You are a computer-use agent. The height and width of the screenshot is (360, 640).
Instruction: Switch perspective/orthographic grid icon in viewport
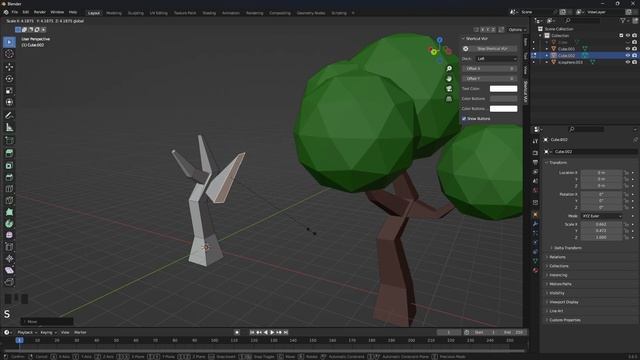pyautogui.click(x=449, y=99)
